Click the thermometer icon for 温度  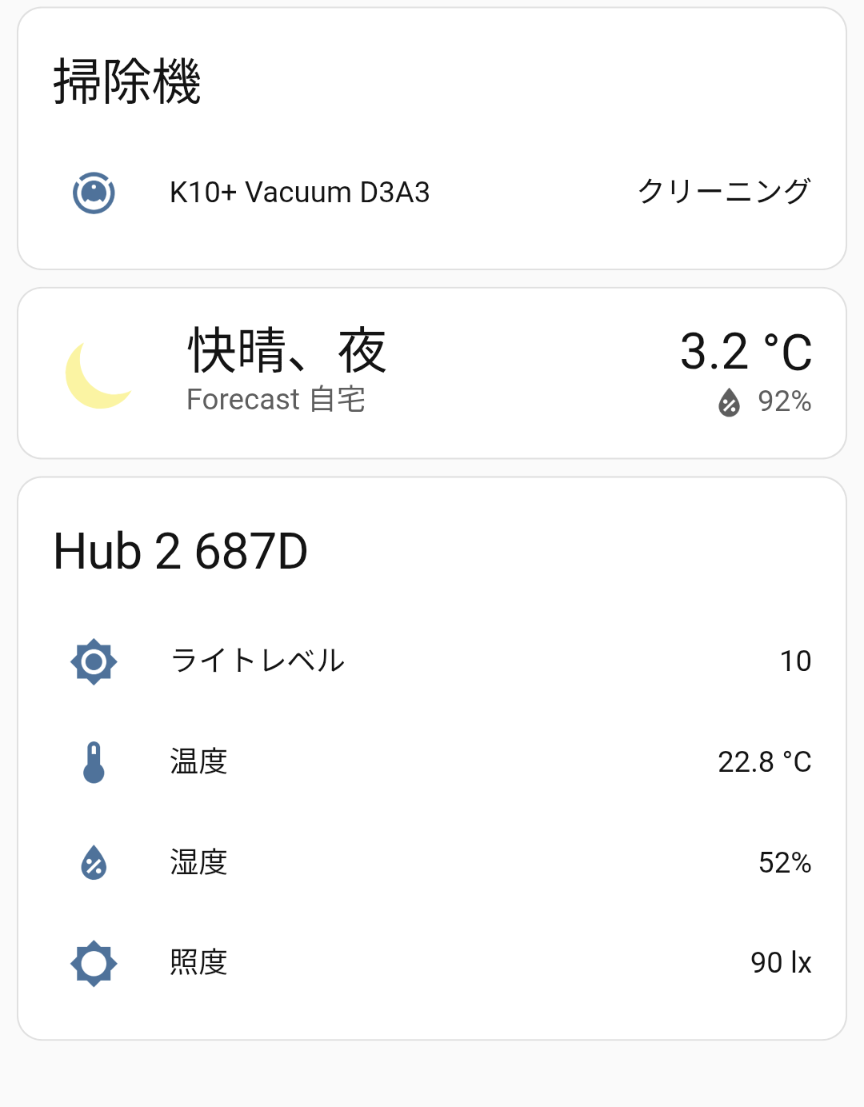click(x=94, y=762)
